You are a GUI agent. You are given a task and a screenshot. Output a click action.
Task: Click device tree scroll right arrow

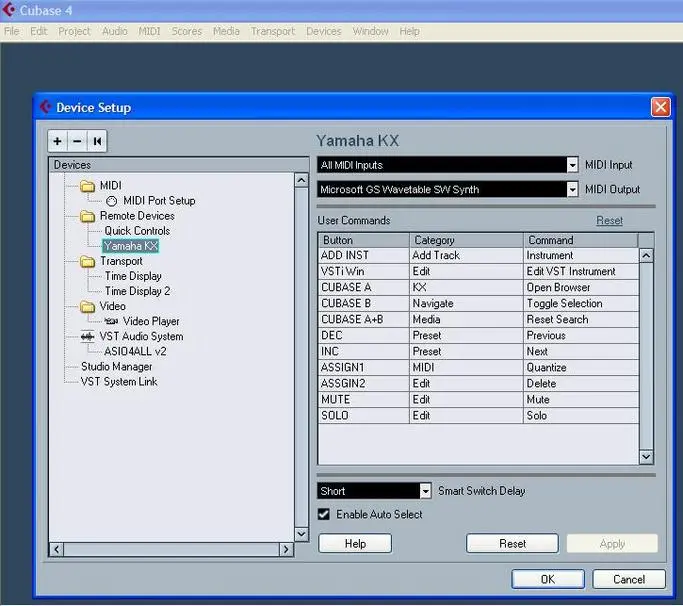(x=286, y=549)
